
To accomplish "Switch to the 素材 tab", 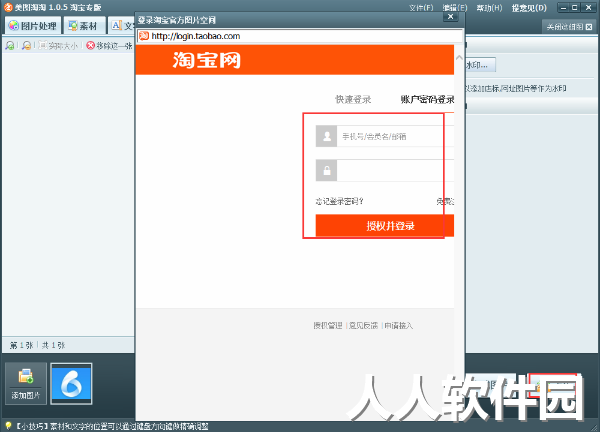I will [83, 26].
